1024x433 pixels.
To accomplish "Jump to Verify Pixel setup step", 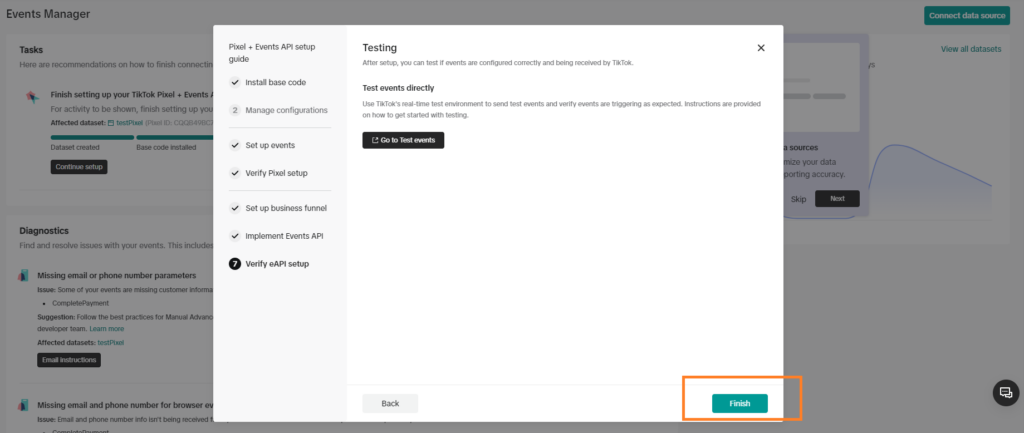I will point(276,173).
